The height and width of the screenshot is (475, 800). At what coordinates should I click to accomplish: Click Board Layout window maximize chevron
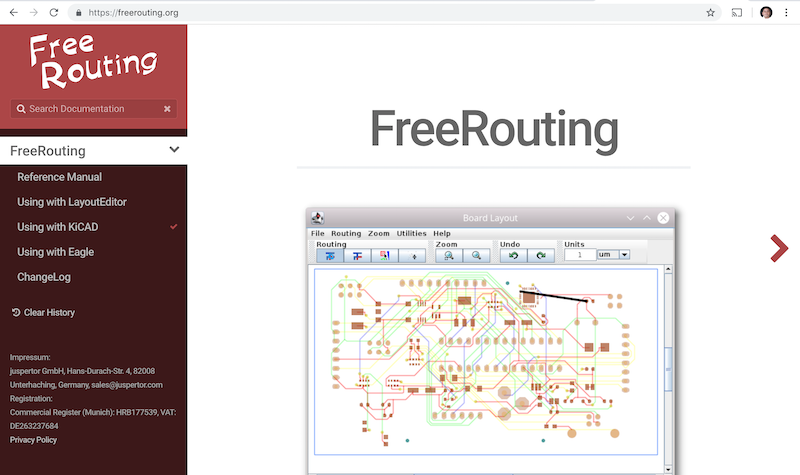click(647, 218)
